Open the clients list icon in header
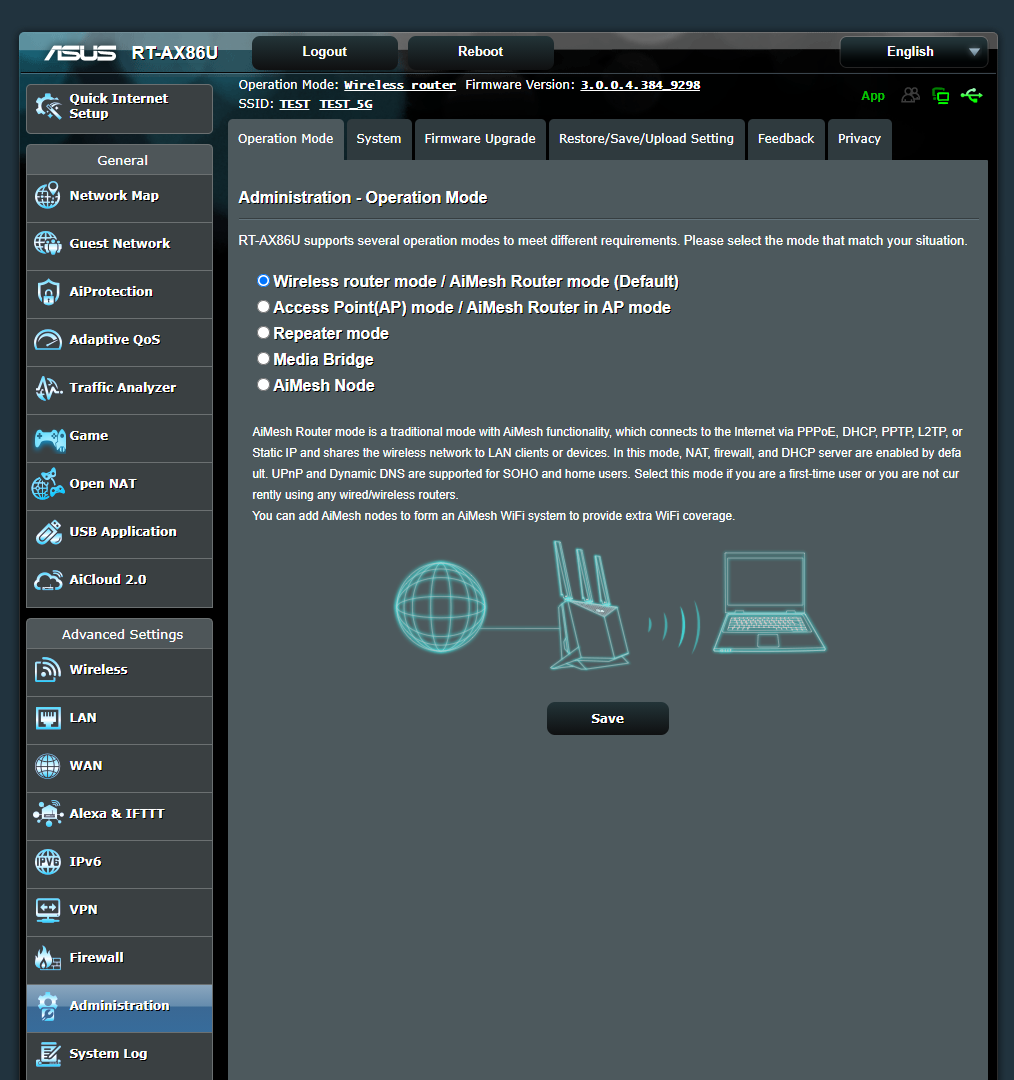The width and height of the screenshot is (1014, 1080). click(911, 95)
